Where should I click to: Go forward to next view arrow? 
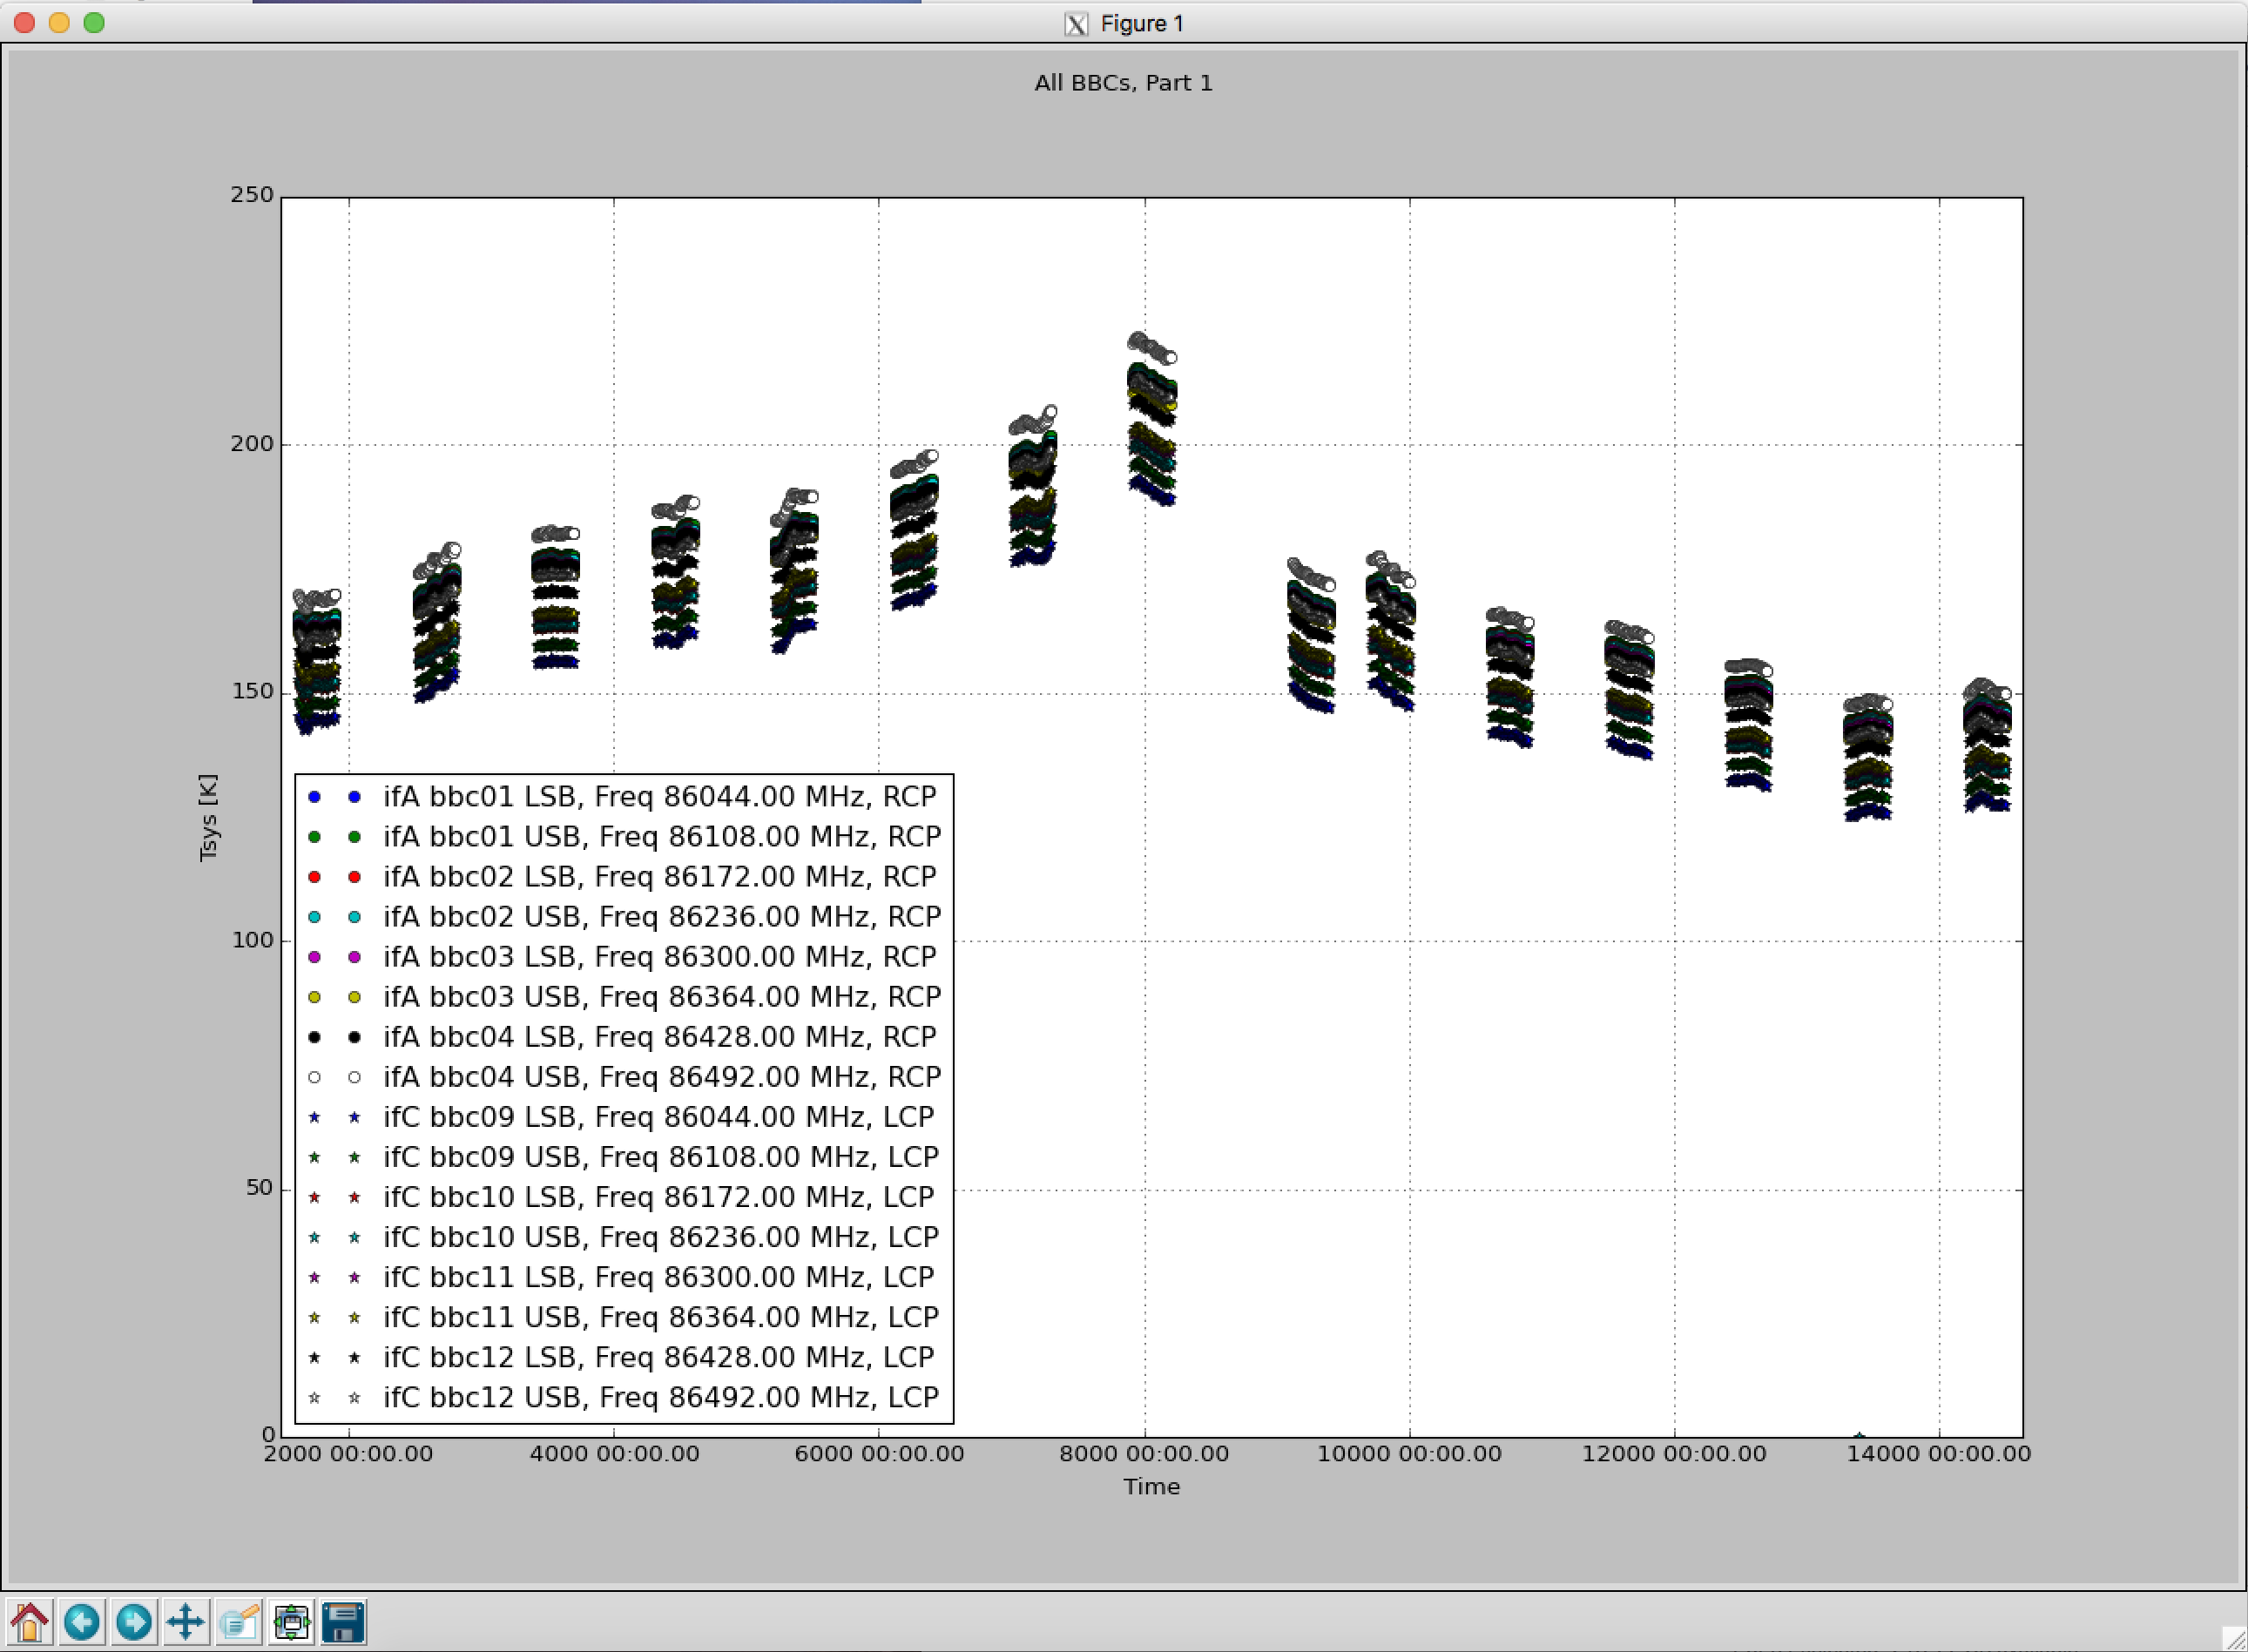tap(134, 1621)
